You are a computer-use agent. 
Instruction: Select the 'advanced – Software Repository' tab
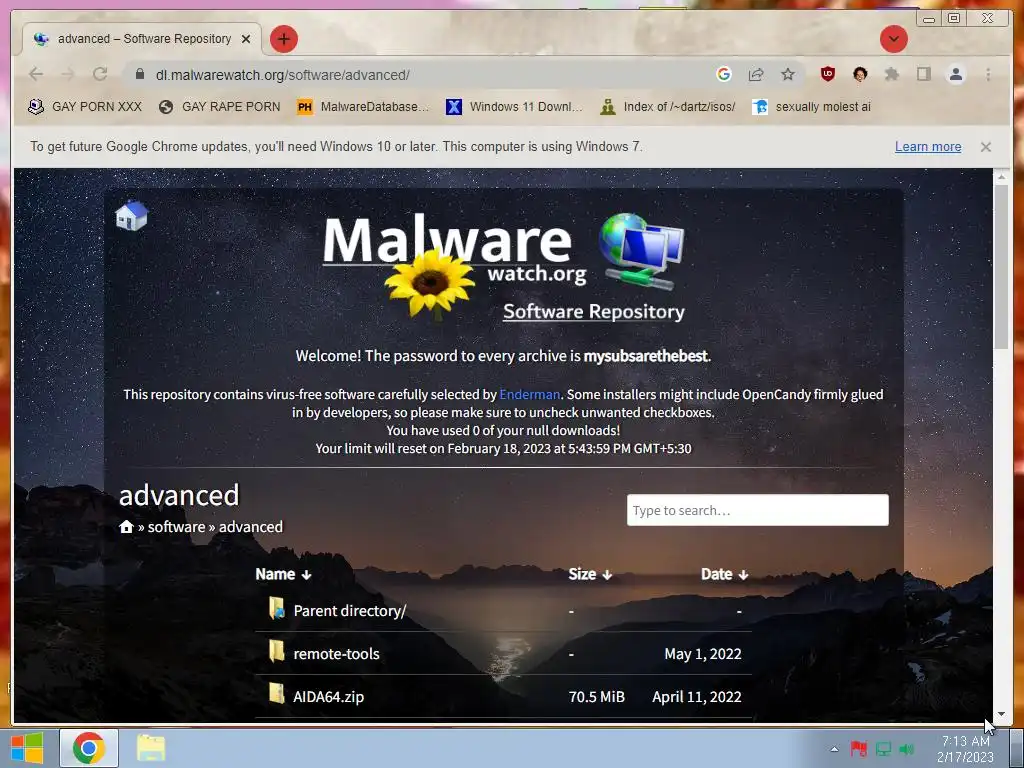coord(142,39)
